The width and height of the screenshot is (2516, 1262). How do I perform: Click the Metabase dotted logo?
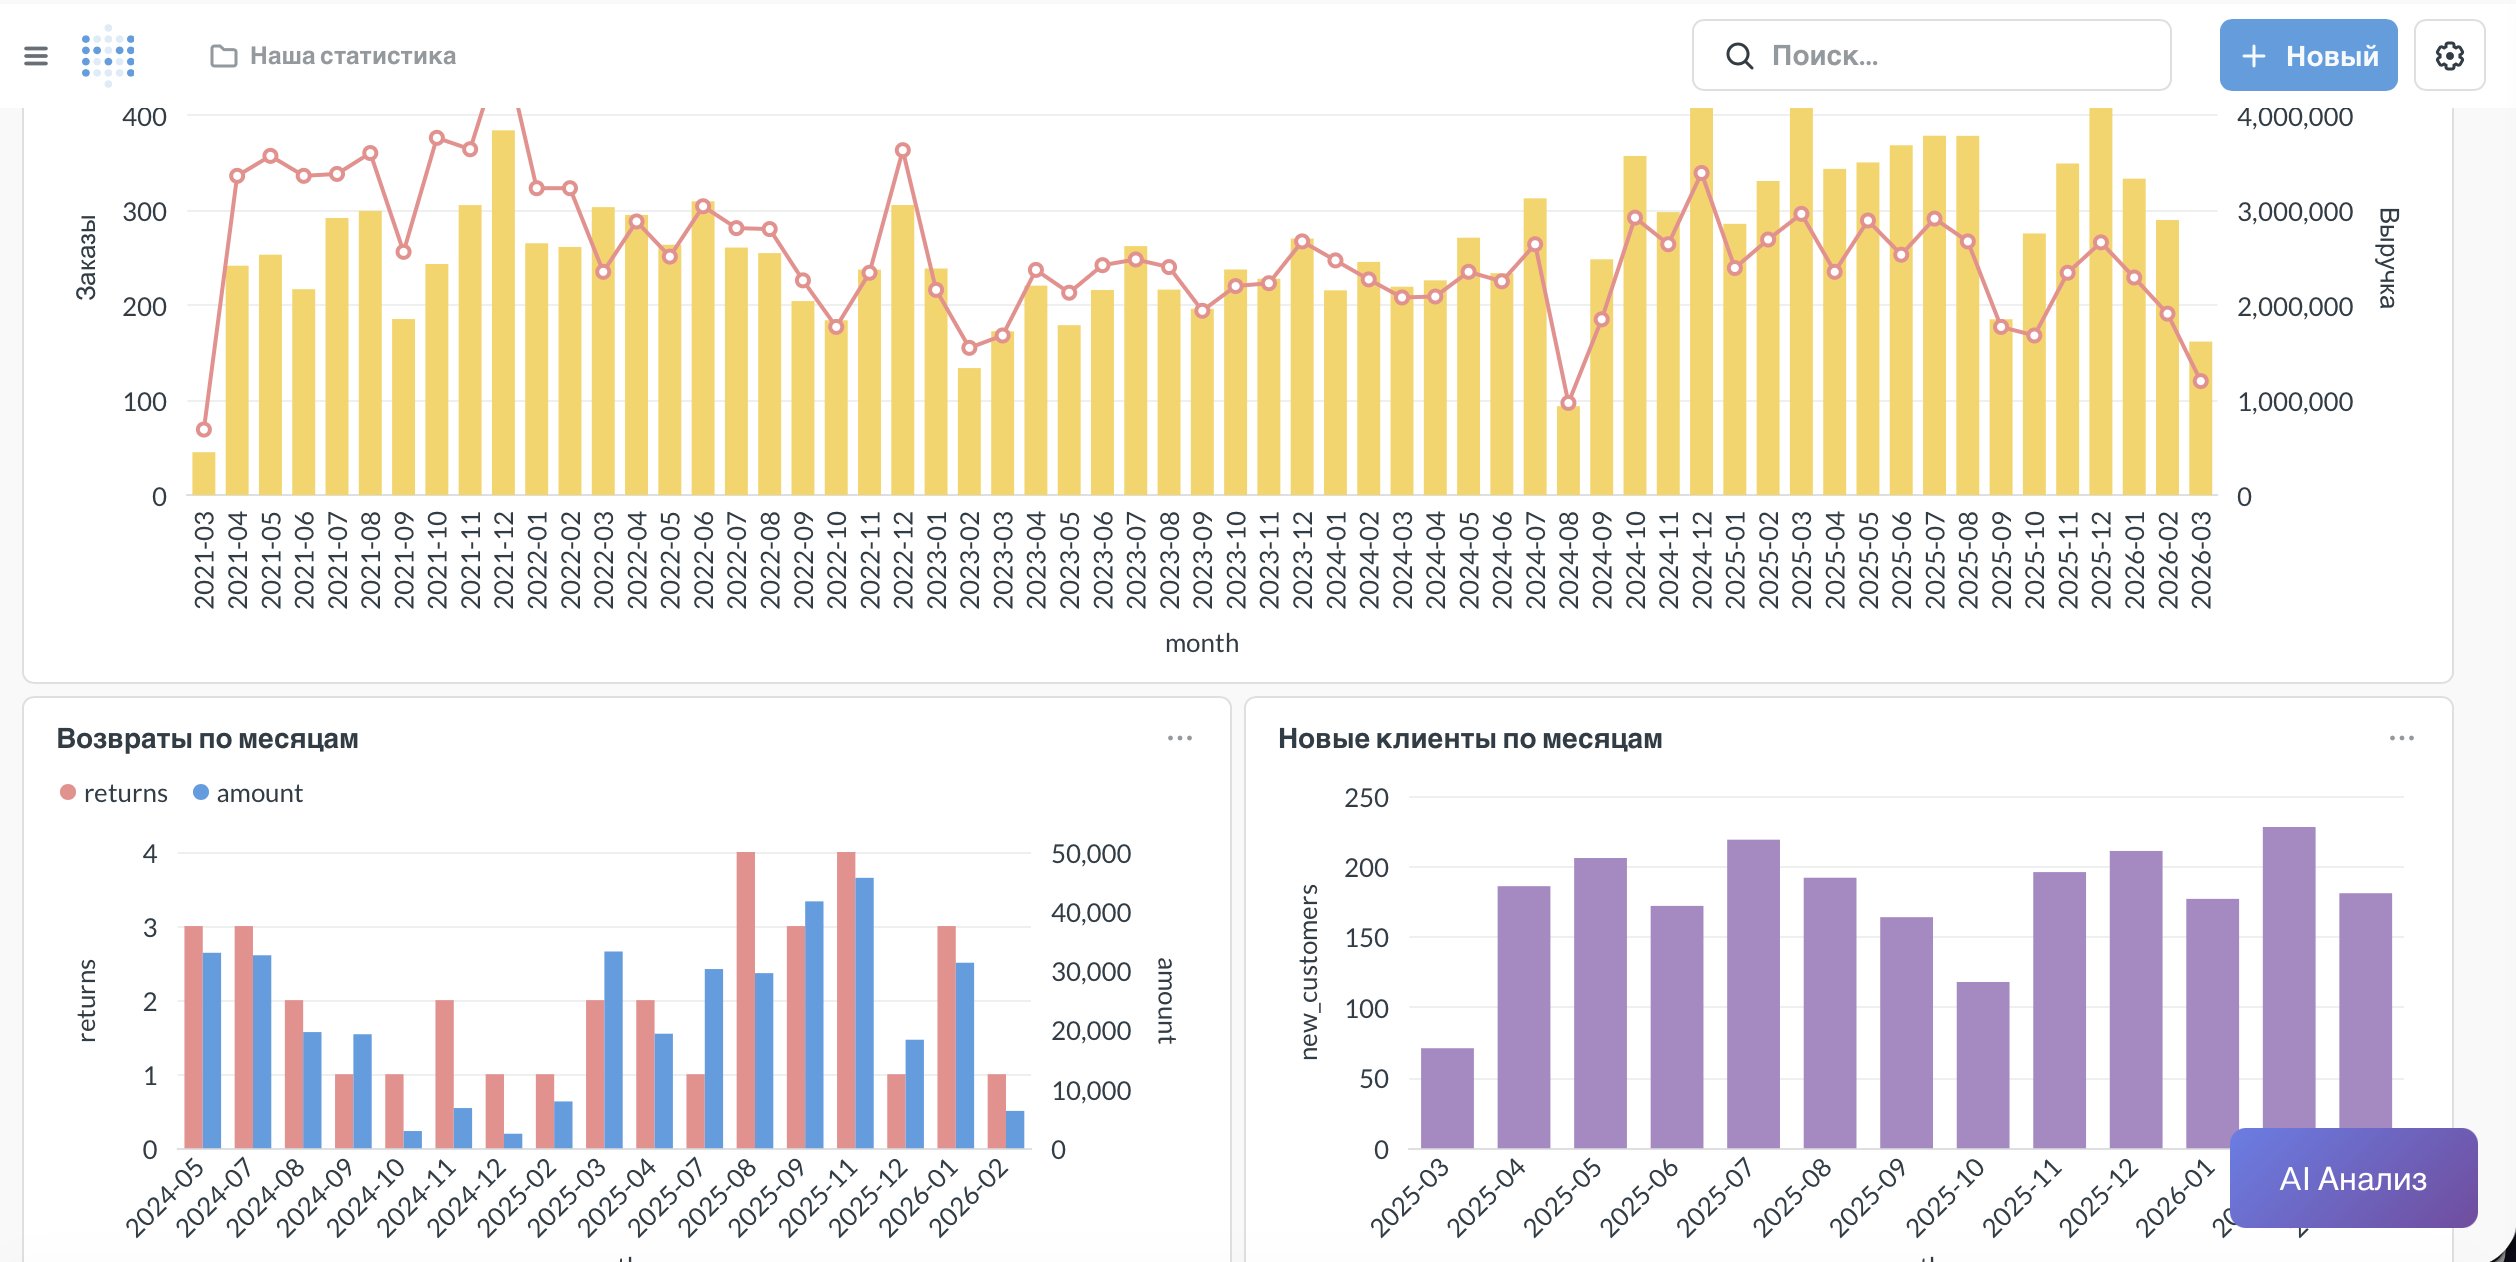pyautogui.click(x=108, y=56)
